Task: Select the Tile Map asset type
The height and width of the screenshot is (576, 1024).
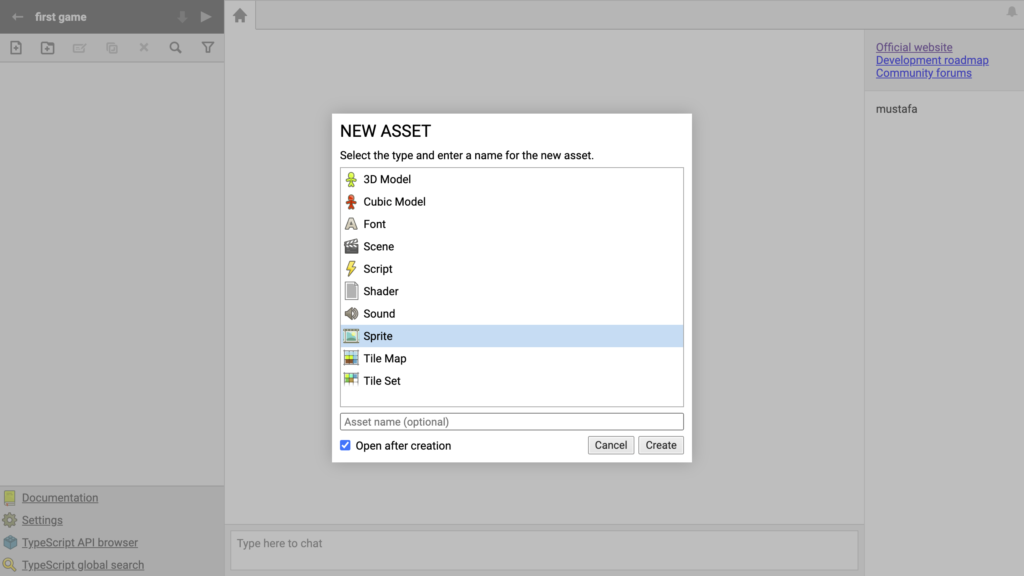Action: point(511,359)
